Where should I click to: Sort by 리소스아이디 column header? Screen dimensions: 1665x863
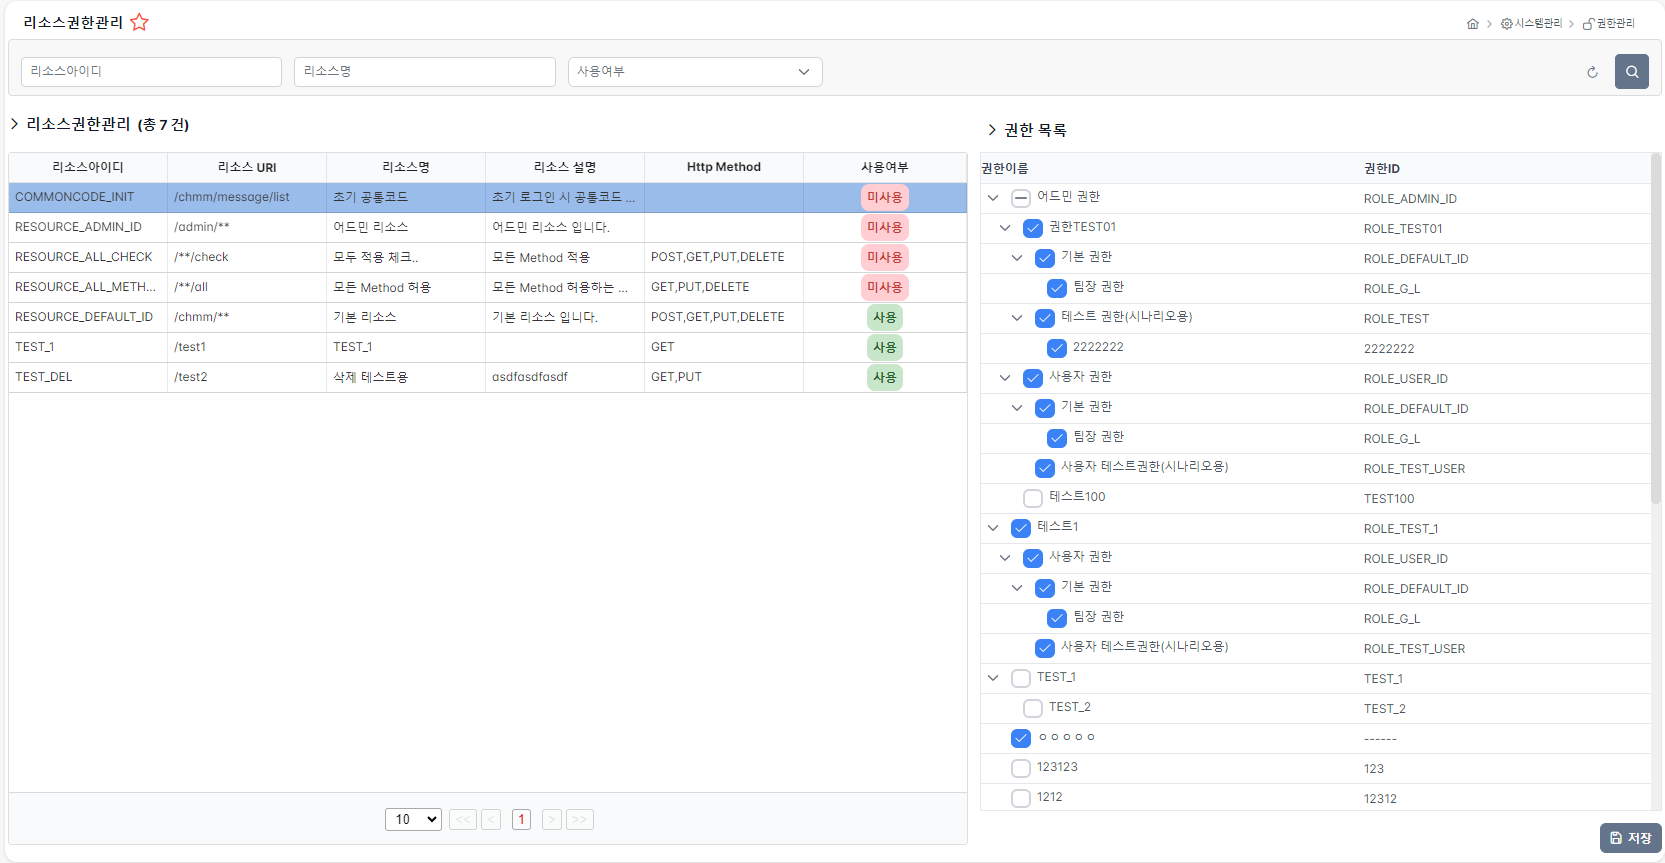(88, 167)
